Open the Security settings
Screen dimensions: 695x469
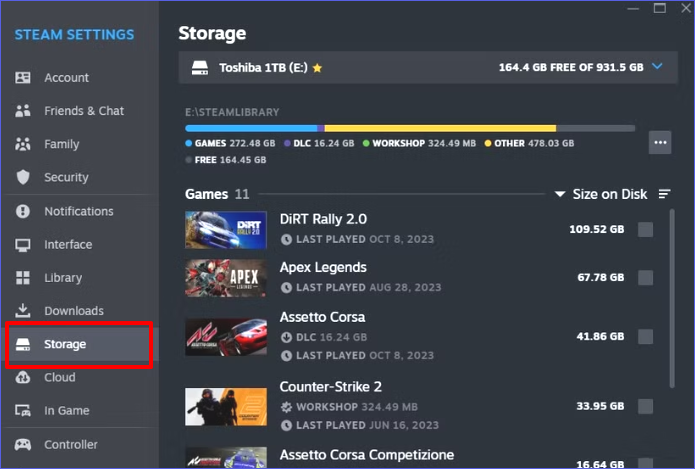(x=80, y=177)
